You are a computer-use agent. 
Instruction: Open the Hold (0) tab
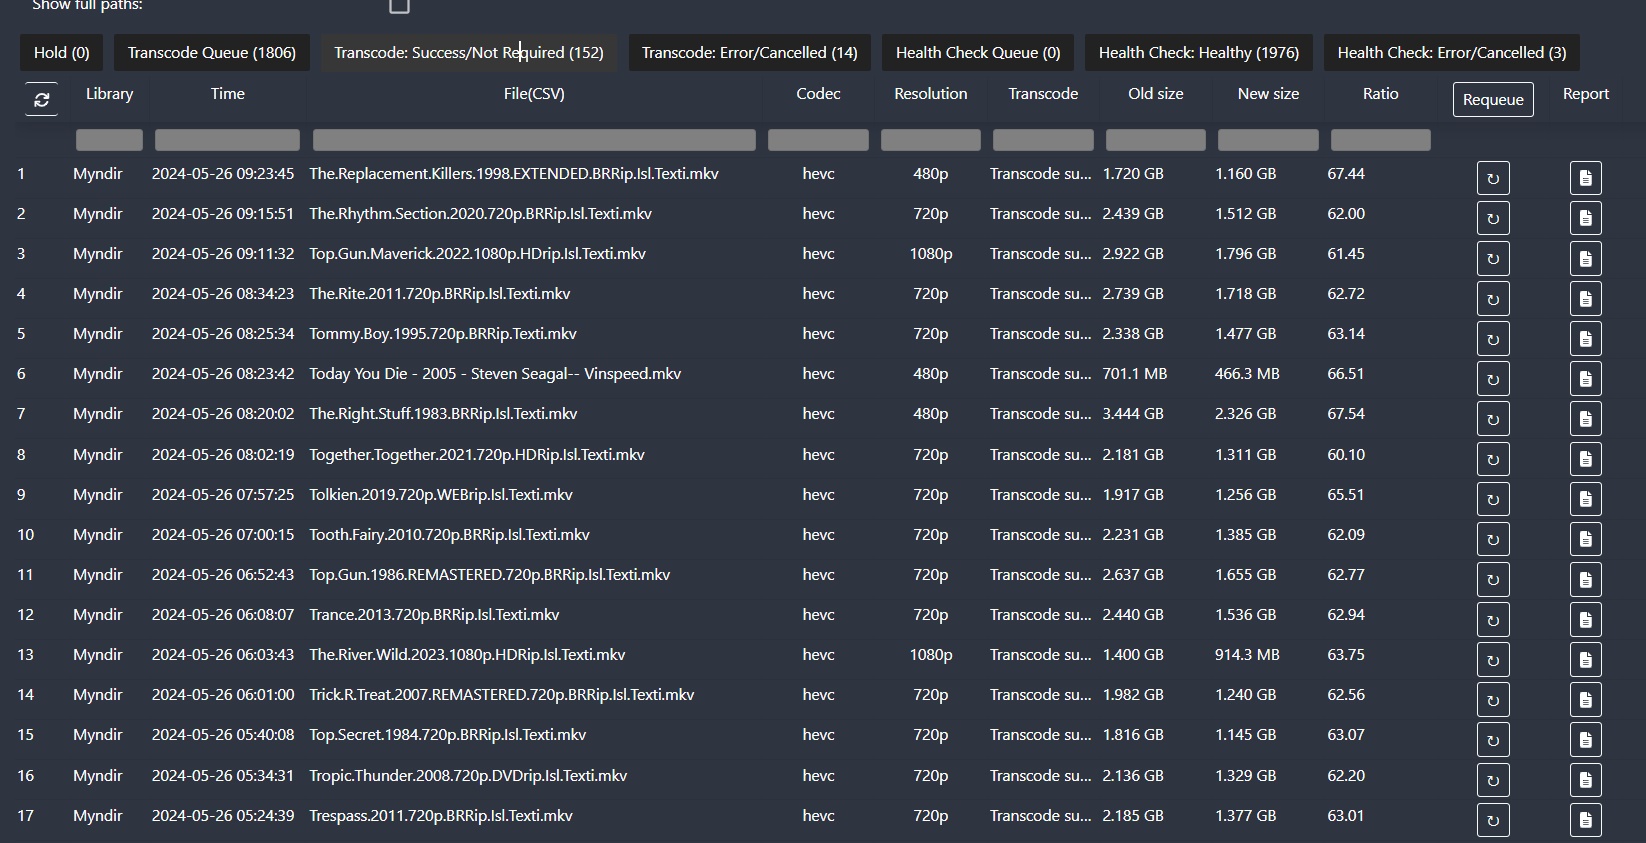(x=61, y=53)
